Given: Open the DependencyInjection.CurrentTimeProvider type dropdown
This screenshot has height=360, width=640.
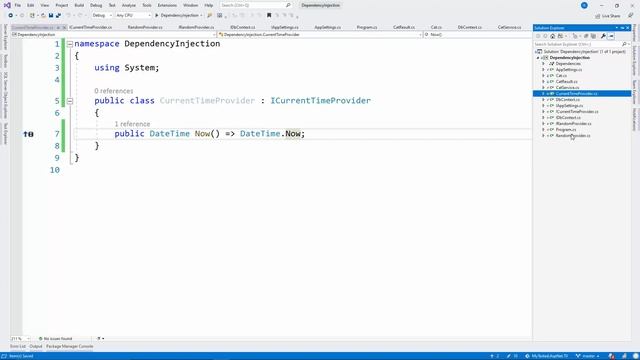Looking at the screenshot, I should tap(320, 35).
